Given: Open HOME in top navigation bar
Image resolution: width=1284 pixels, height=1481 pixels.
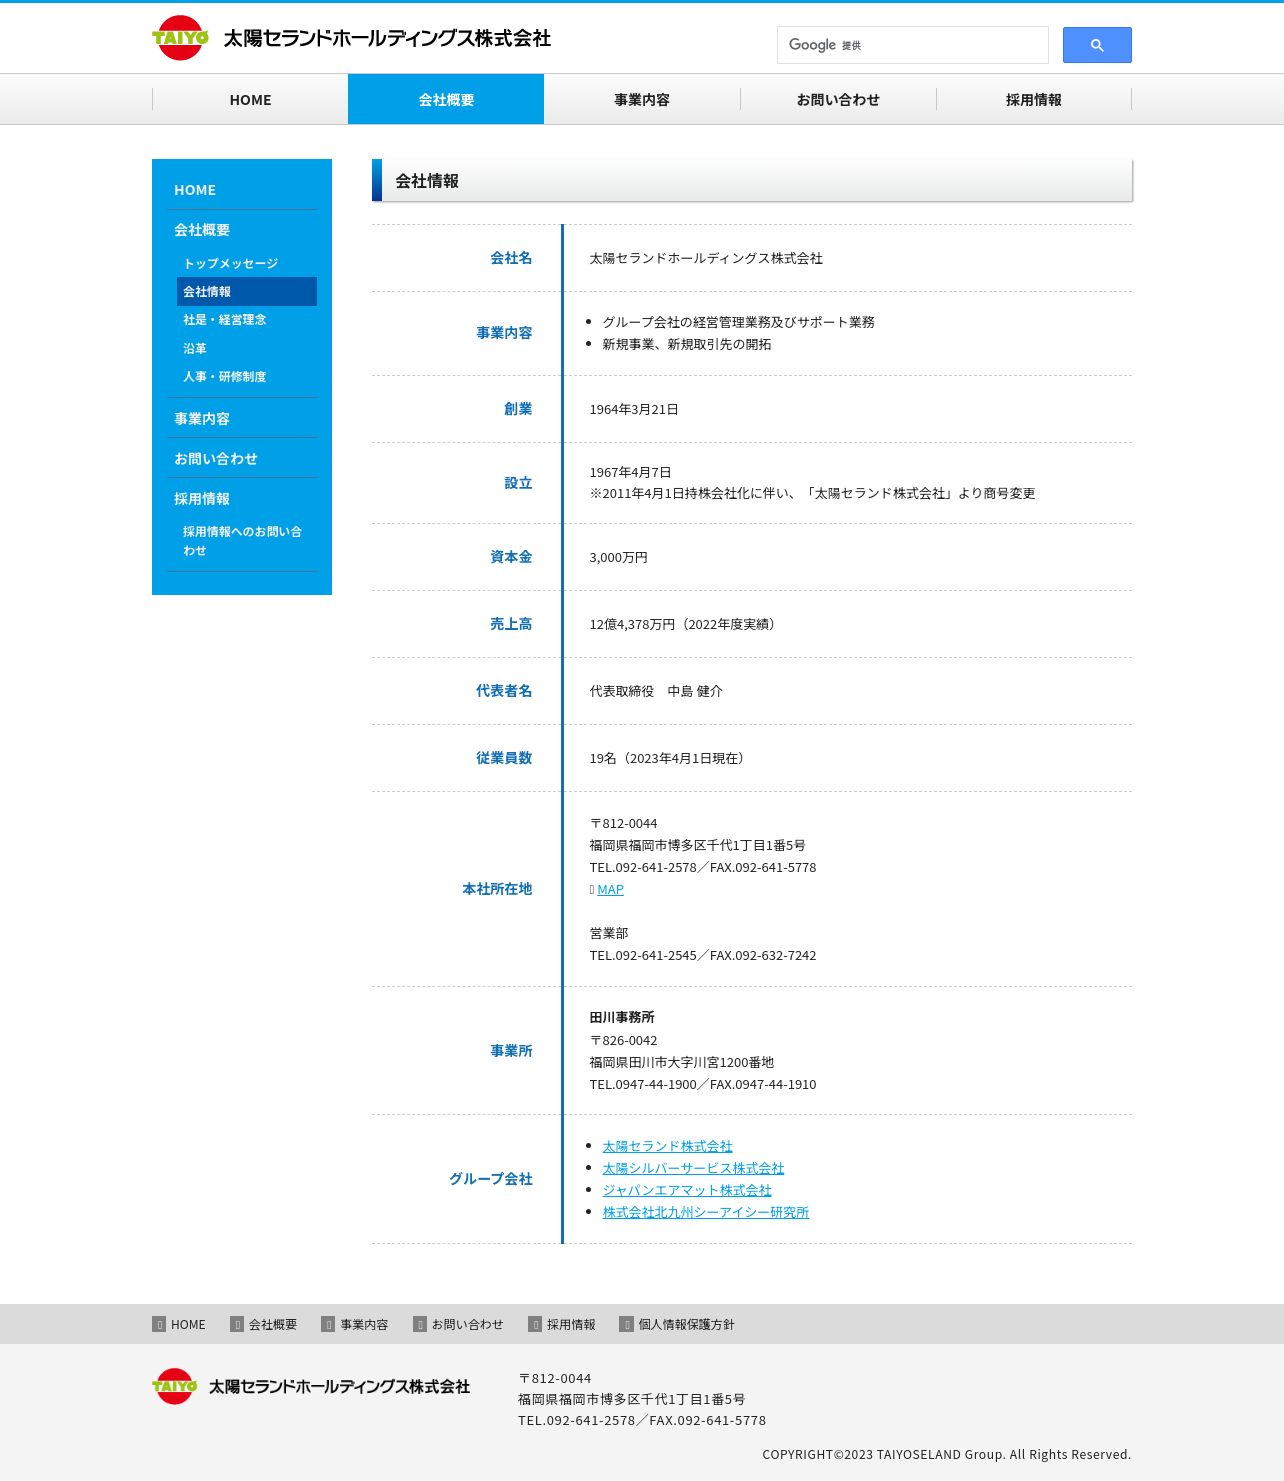Looking at the screenshot, I should [x=250, y=100].
